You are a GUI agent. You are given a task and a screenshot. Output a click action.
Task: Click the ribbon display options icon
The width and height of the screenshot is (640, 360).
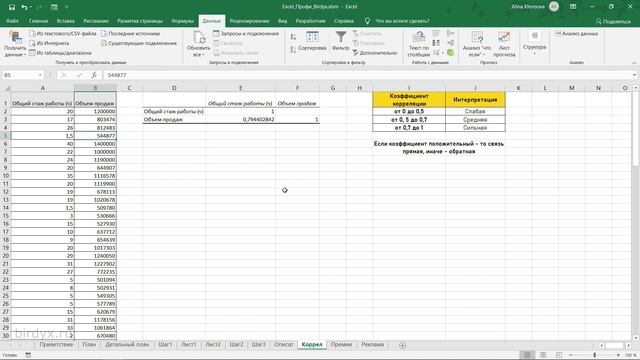pos(573,7)
